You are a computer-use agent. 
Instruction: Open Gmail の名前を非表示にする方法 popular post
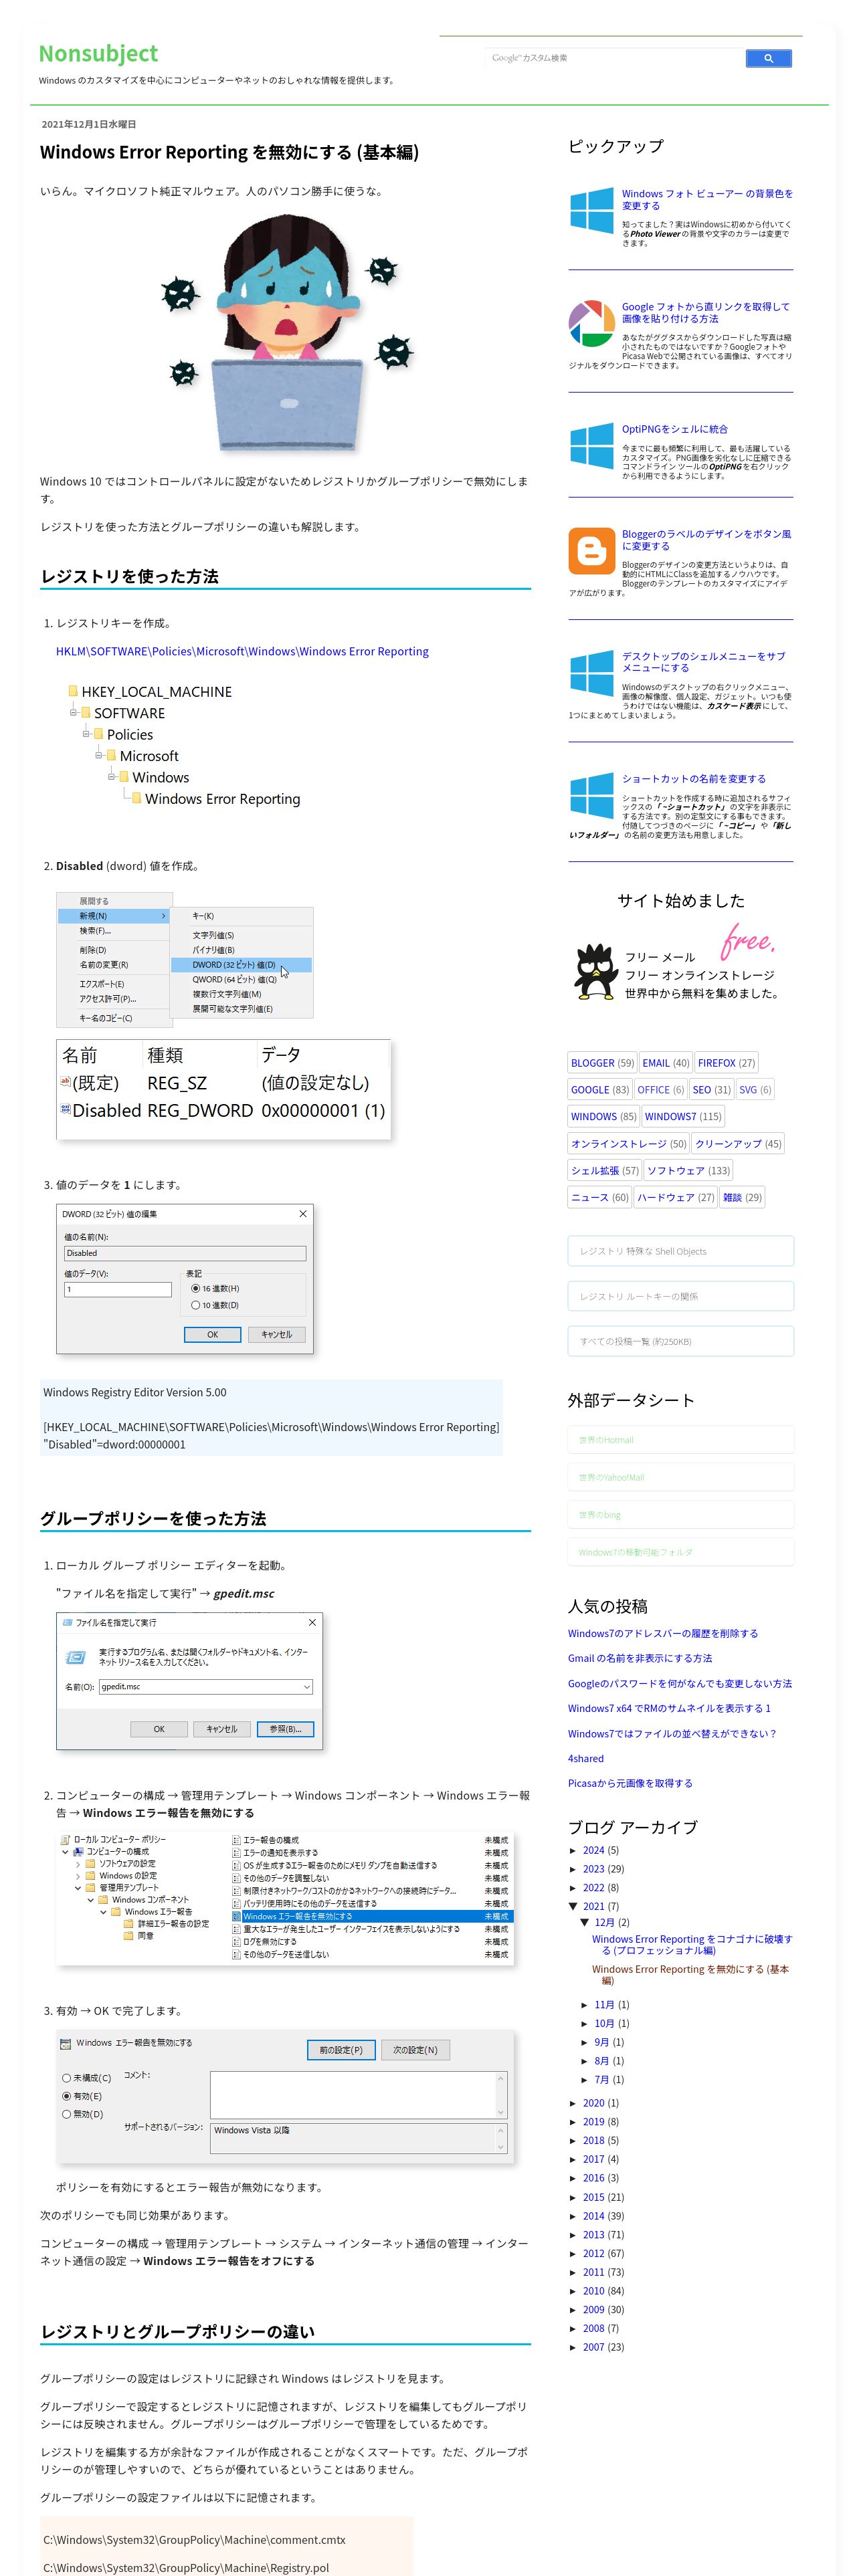coord(639,1658)
